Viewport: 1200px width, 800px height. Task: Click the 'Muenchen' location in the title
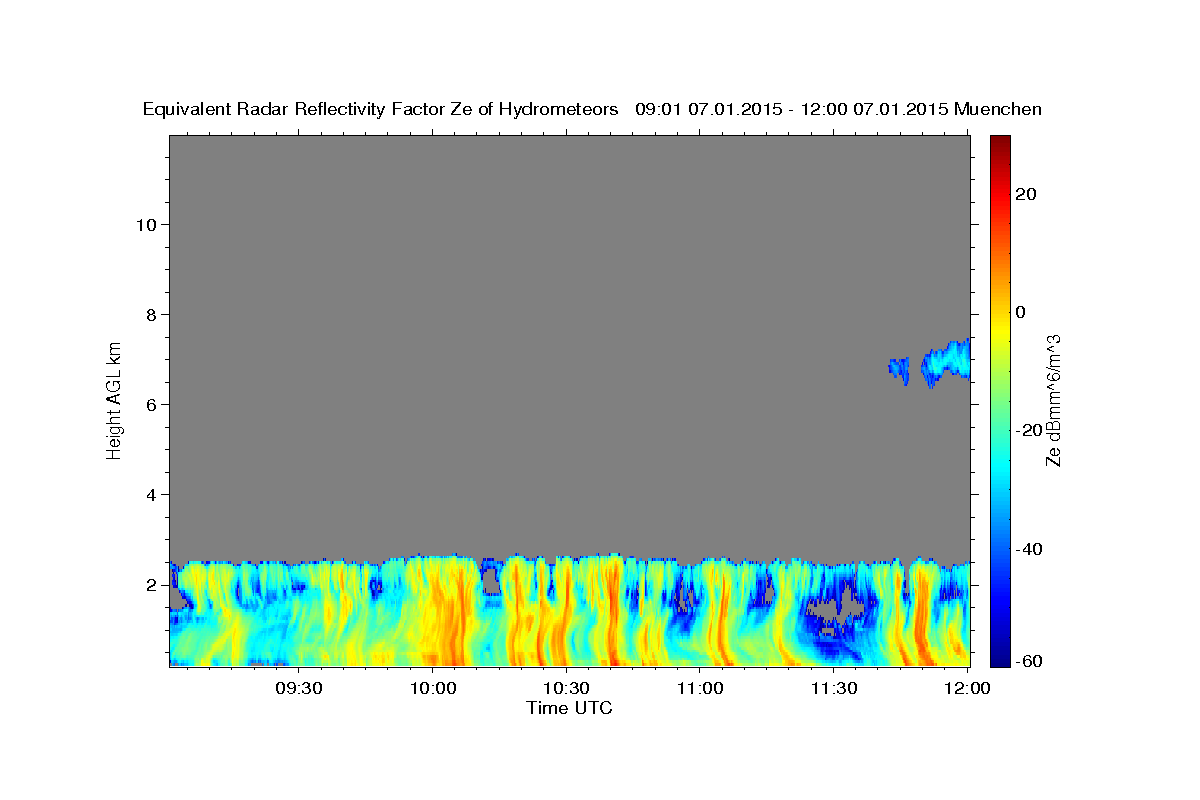998,110
